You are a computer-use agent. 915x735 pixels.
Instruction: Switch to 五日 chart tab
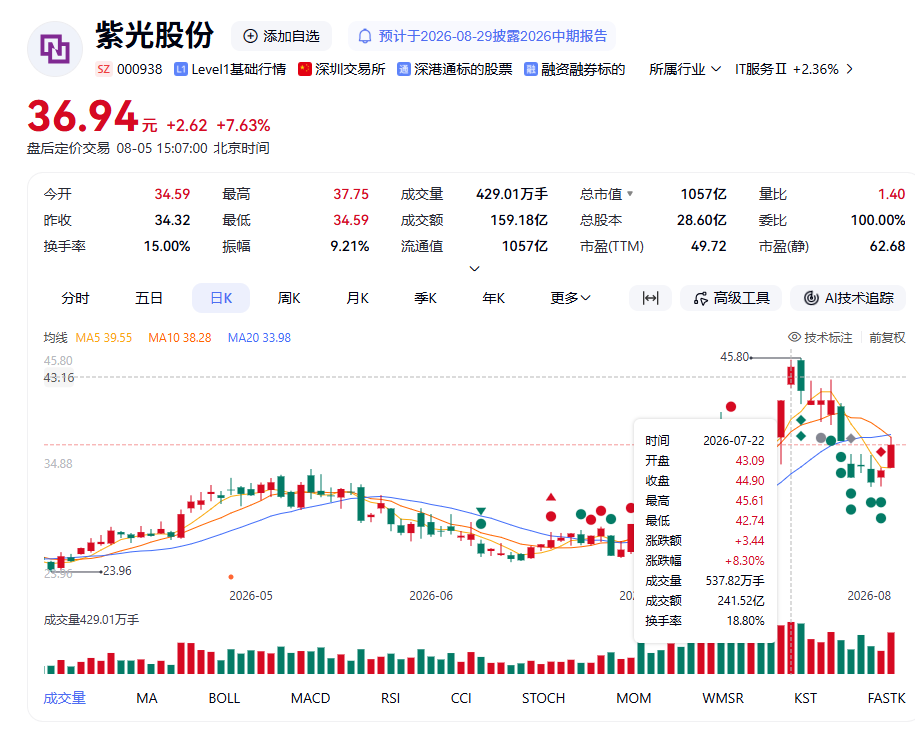148,298
